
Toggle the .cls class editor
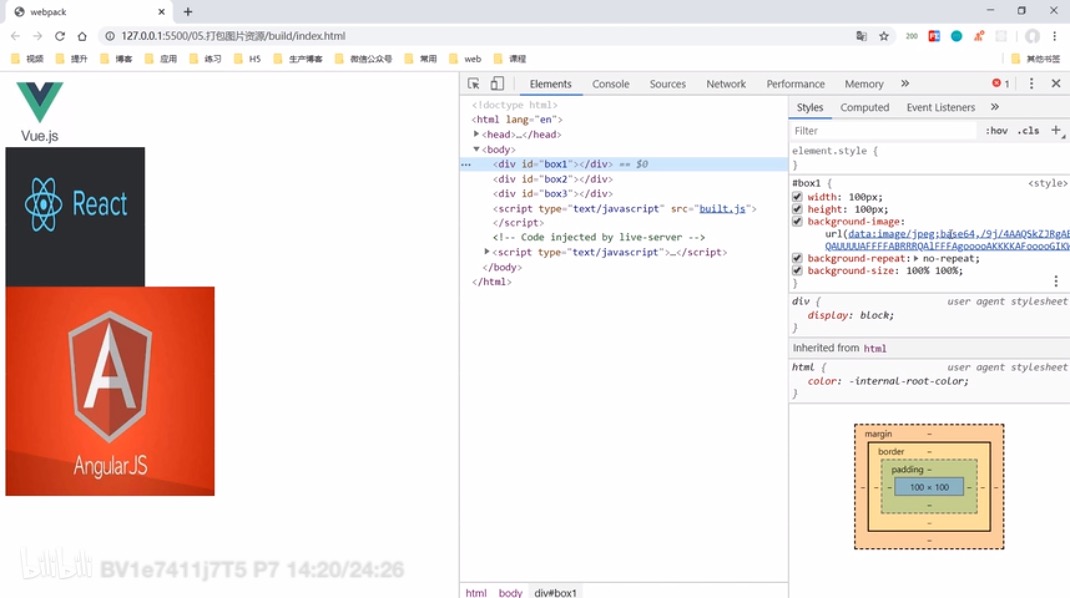coord(1028,130)
